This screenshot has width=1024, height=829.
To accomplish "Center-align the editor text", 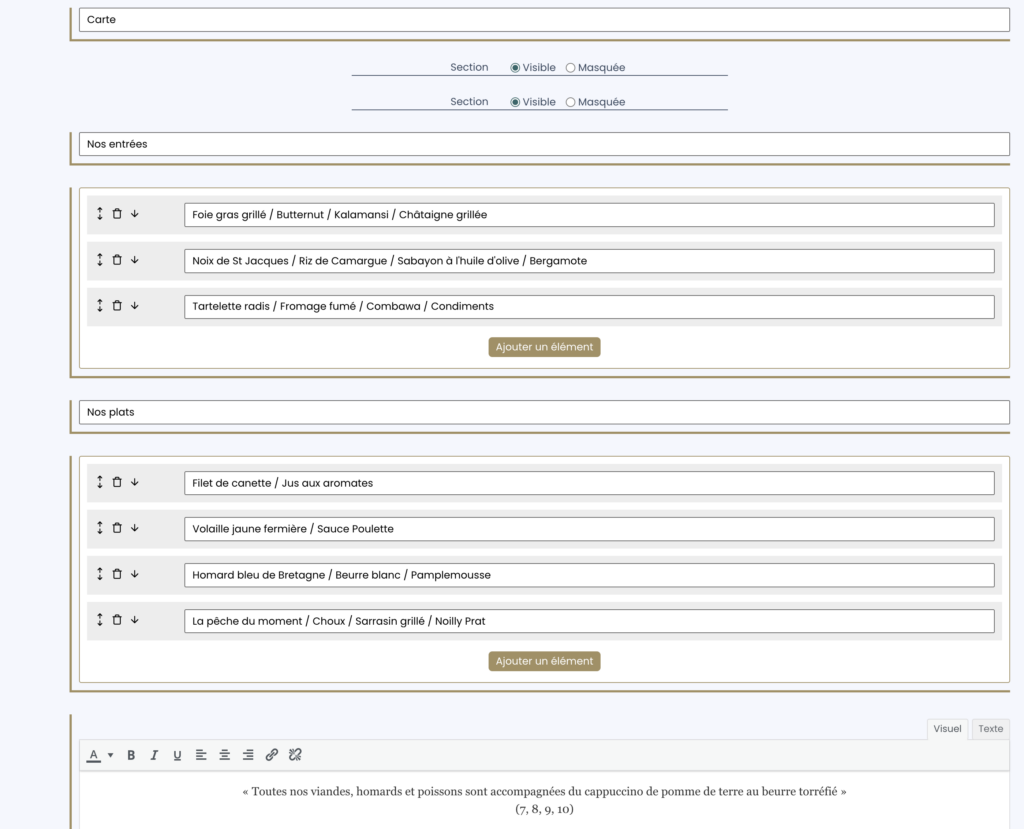I will click(x=224, y=755).
